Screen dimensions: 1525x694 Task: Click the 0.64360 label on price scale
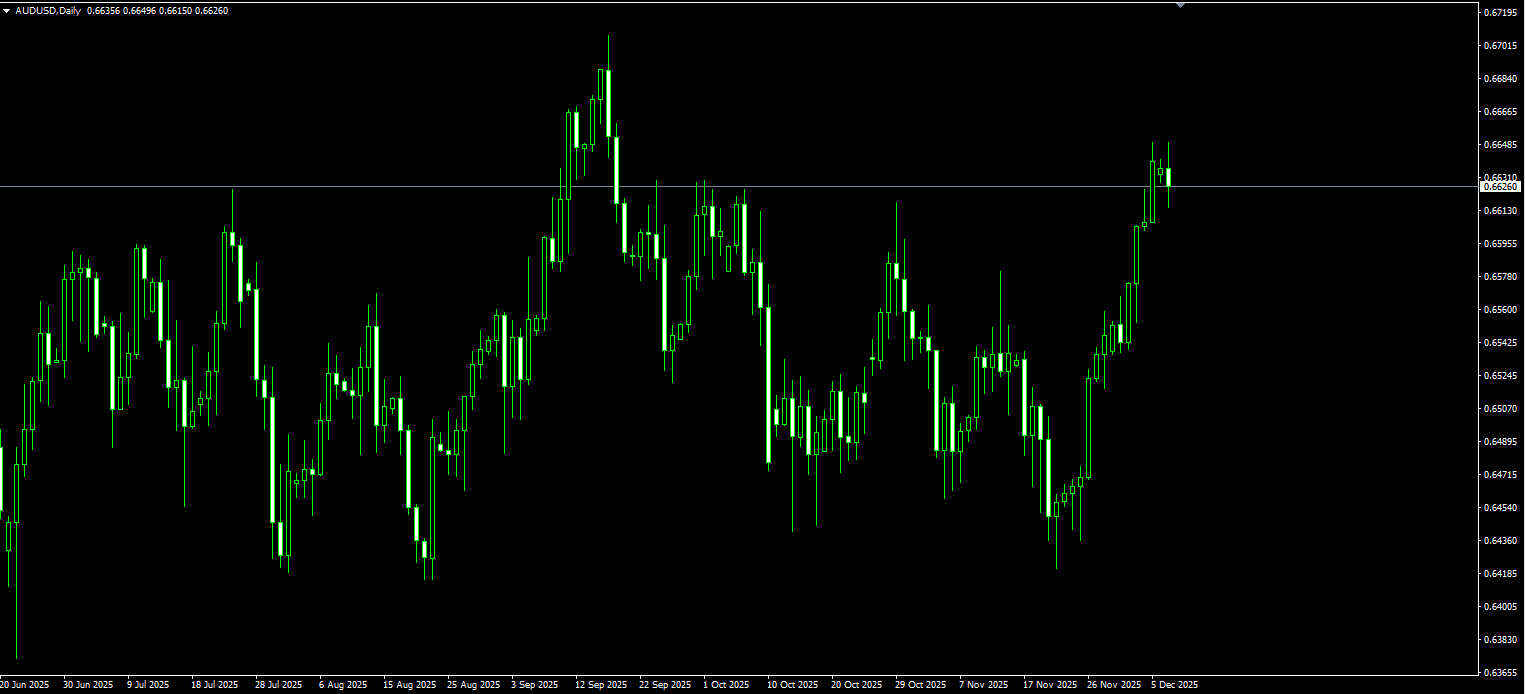(x=1500, y=541)
